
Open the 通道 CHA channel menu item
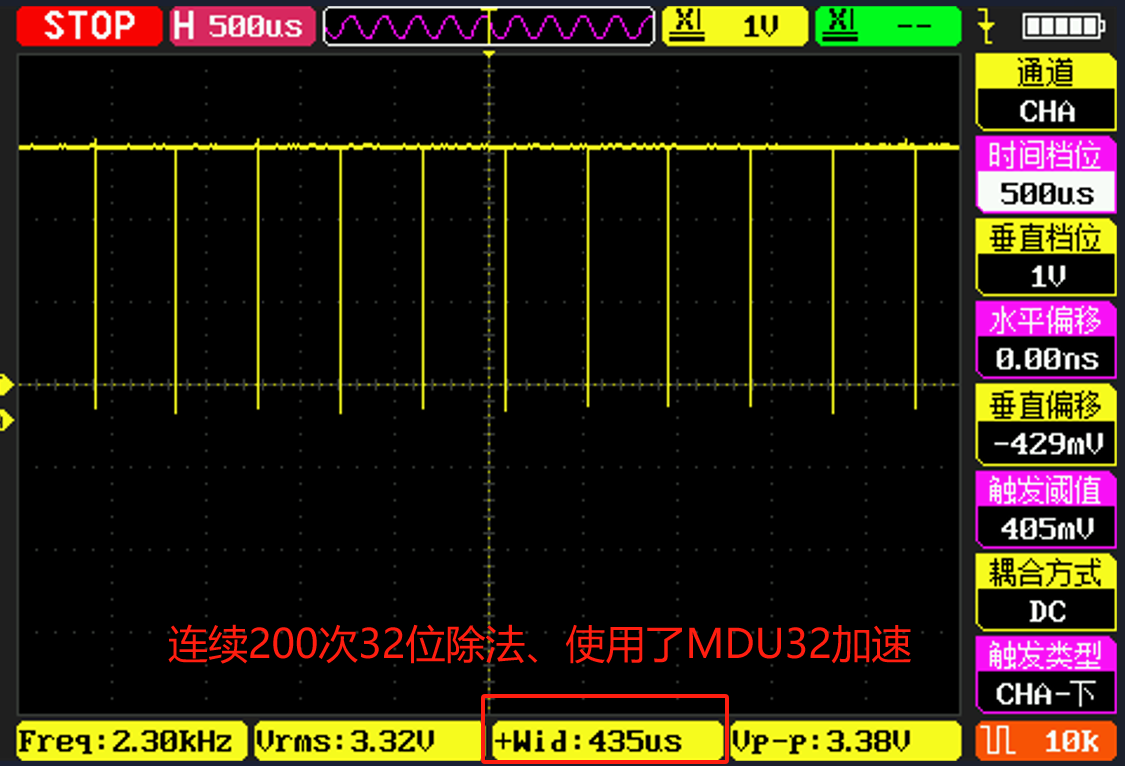pos(1045,93)
